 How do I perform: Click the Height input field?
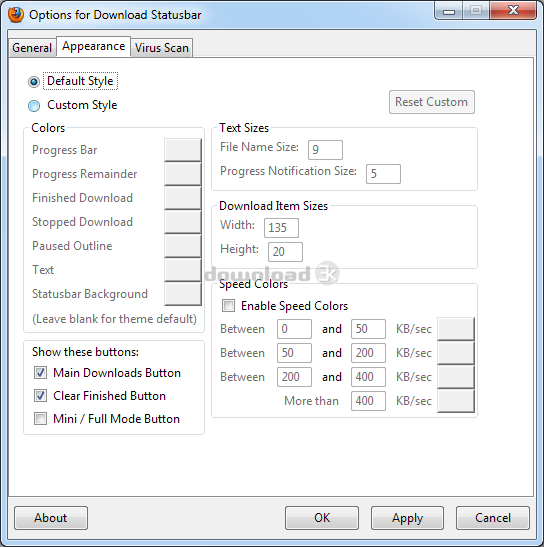[285, 252]
